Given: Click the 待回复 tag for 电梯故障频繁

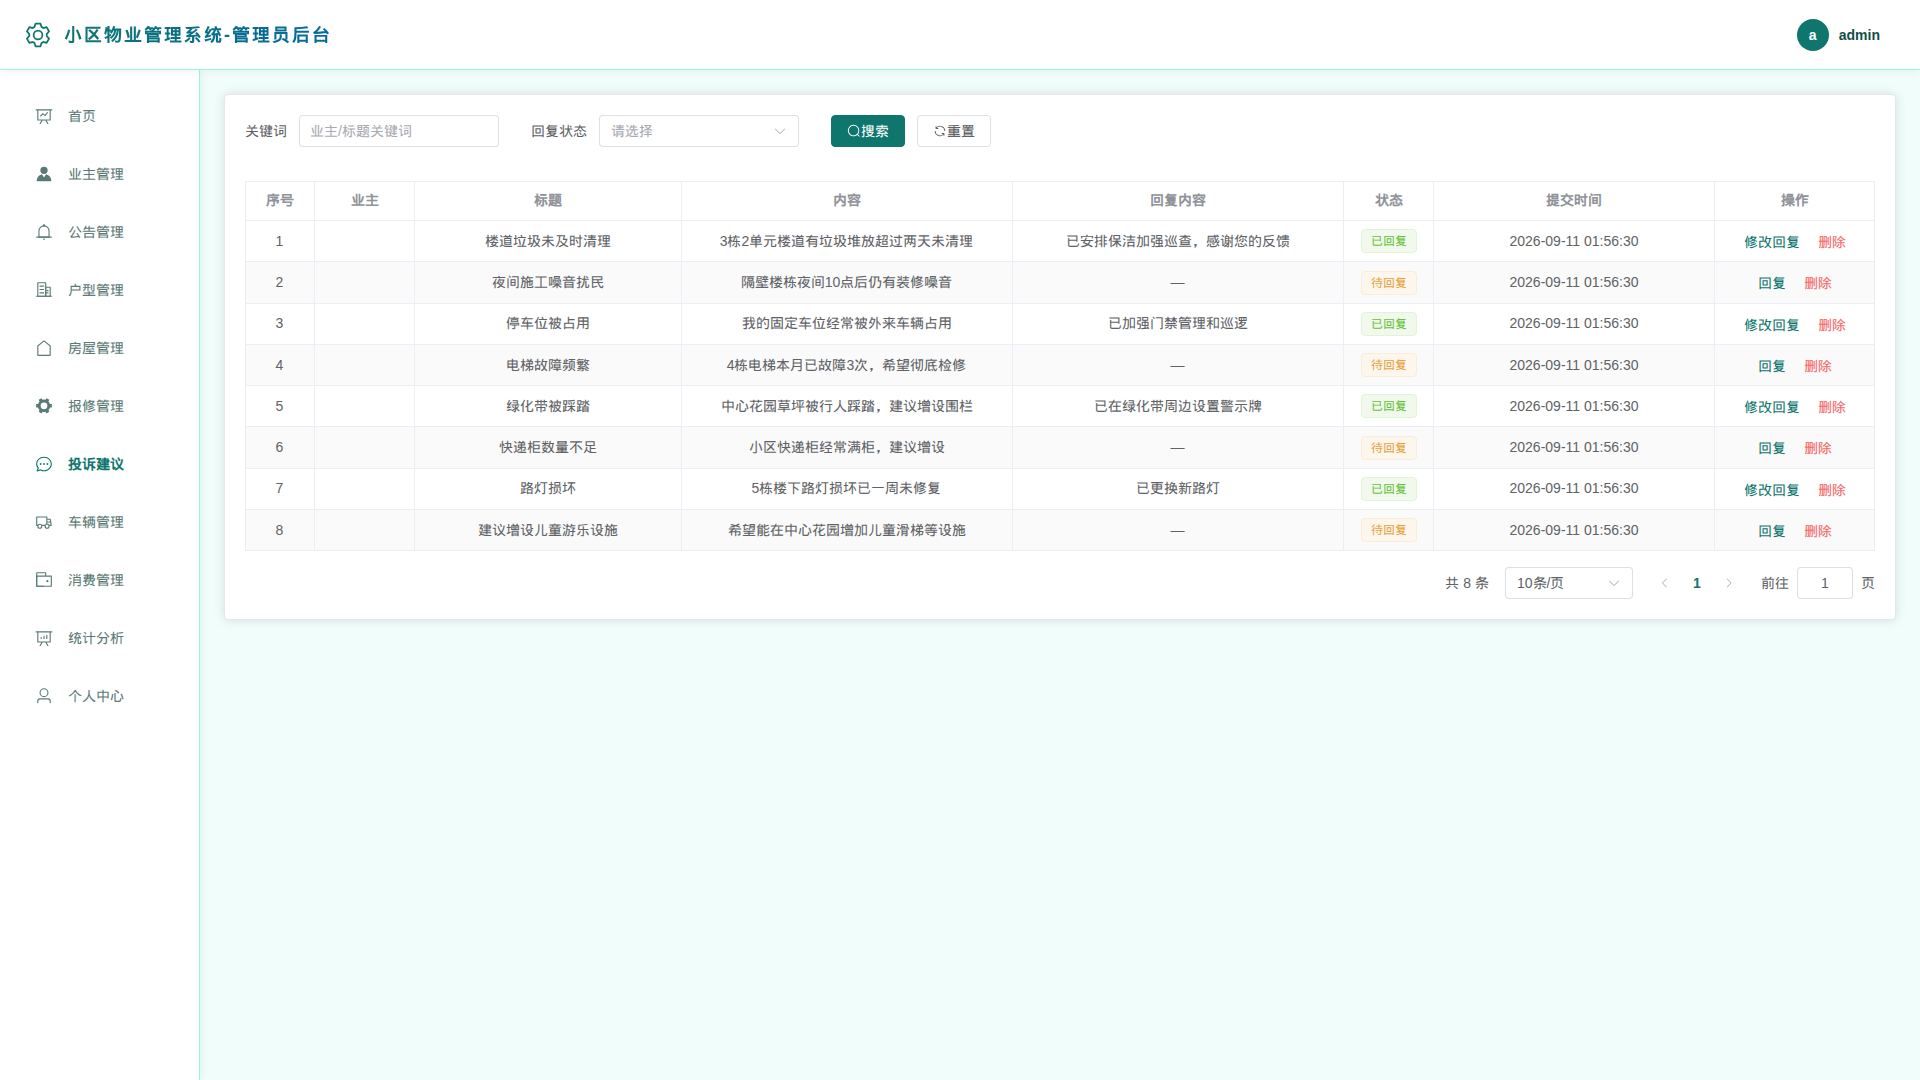Looking at the screenshot, I should 1388,365.
